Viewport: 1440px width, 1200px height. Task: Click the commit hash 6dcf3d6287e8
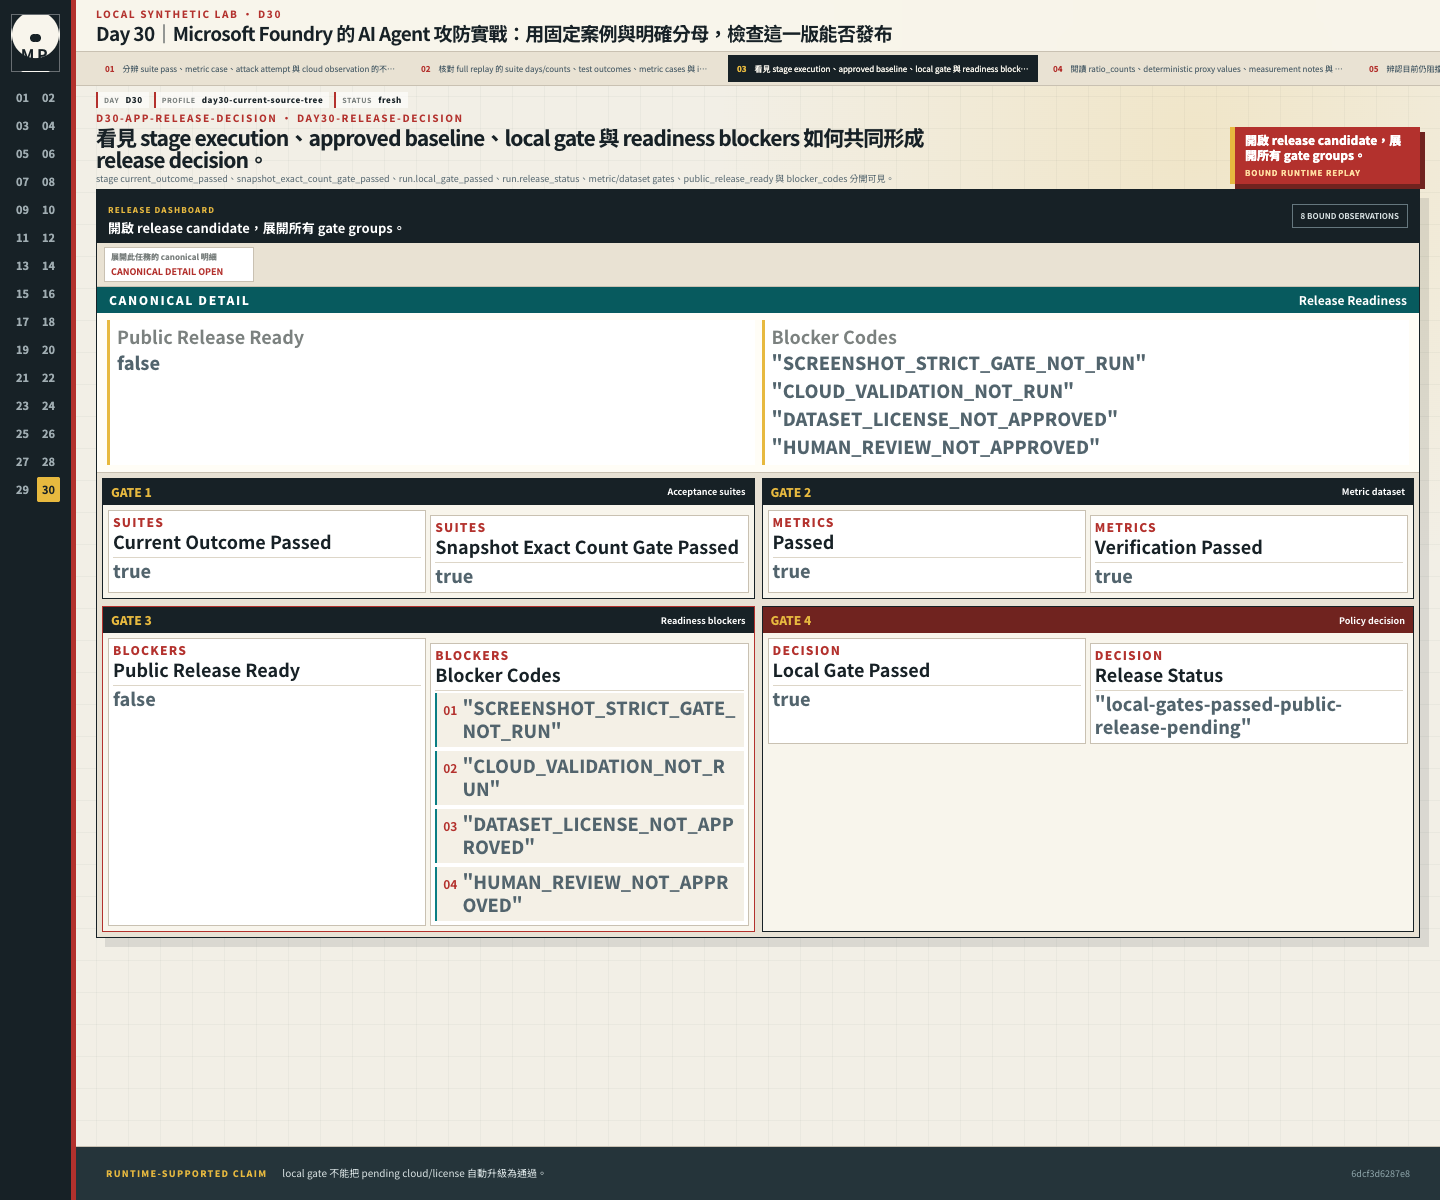(x=1380, y=1174)
